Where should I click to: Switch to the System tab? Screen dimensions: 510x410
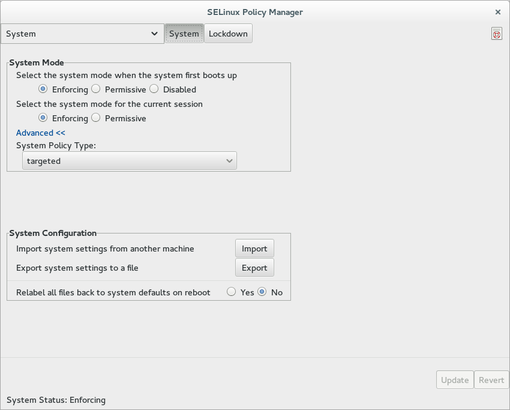[184, 34]
